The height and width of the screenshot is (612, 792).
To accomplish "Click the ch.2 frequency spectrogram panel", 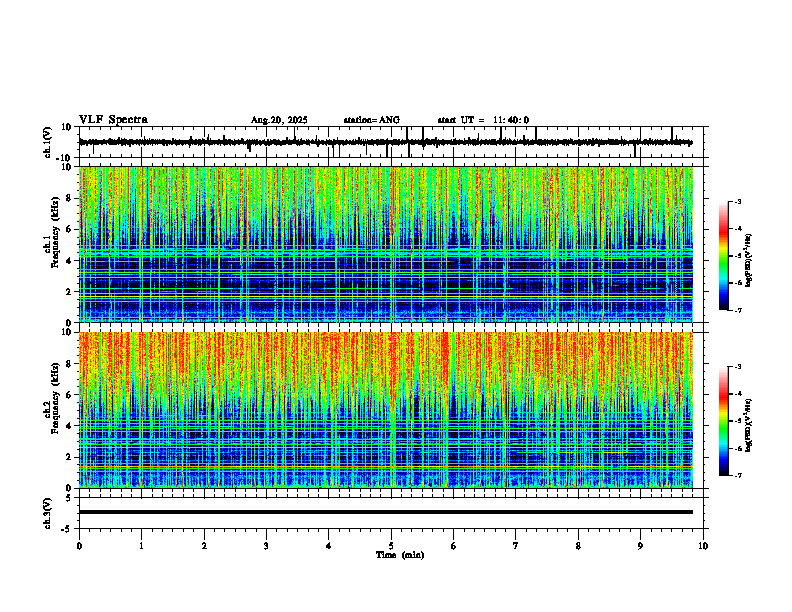I will coord(385,410).
